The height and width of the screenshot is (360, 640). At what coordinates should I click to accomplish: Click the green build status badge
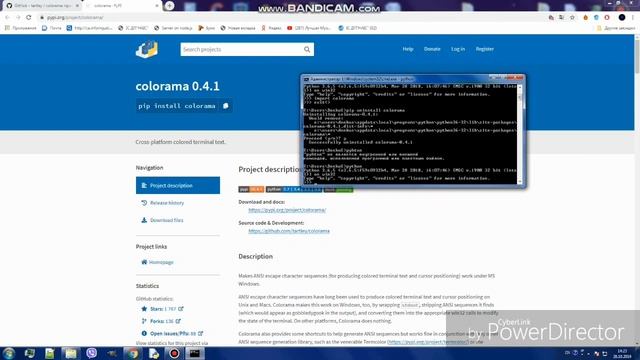pyautogui.click(x=338, y=189)
